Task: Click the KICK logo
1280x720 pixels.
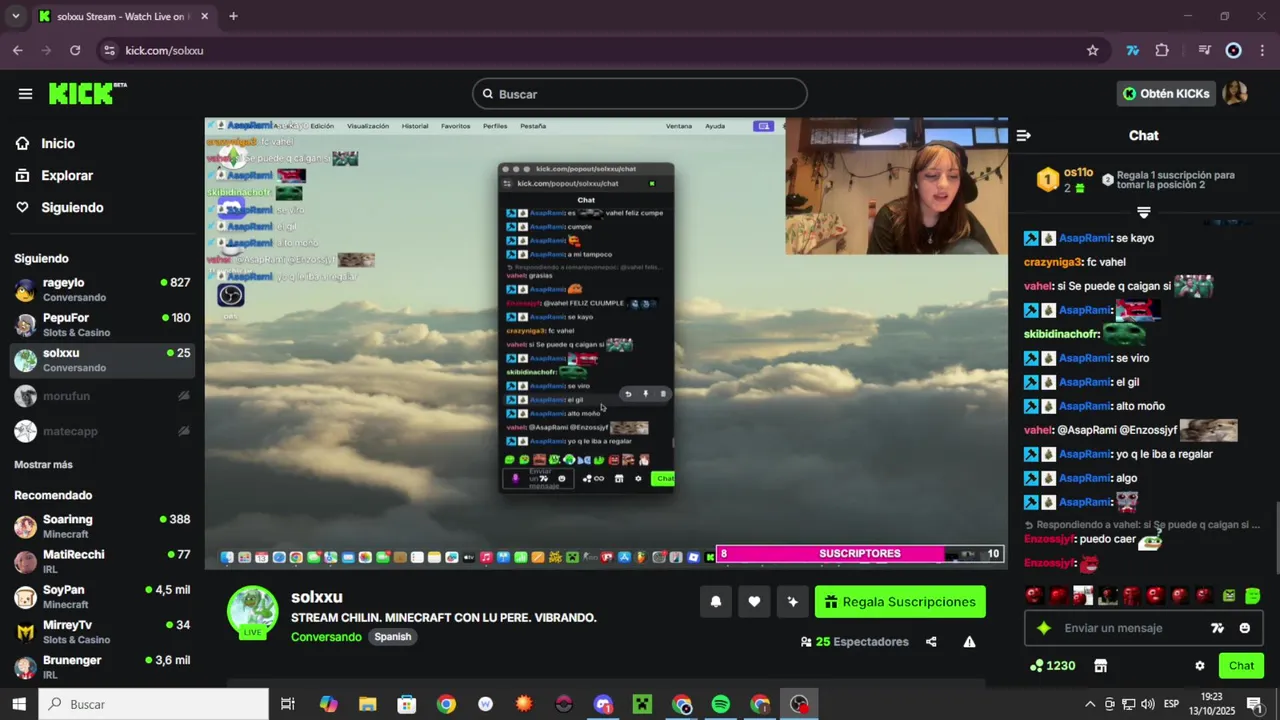Action: tap(87, 93)
